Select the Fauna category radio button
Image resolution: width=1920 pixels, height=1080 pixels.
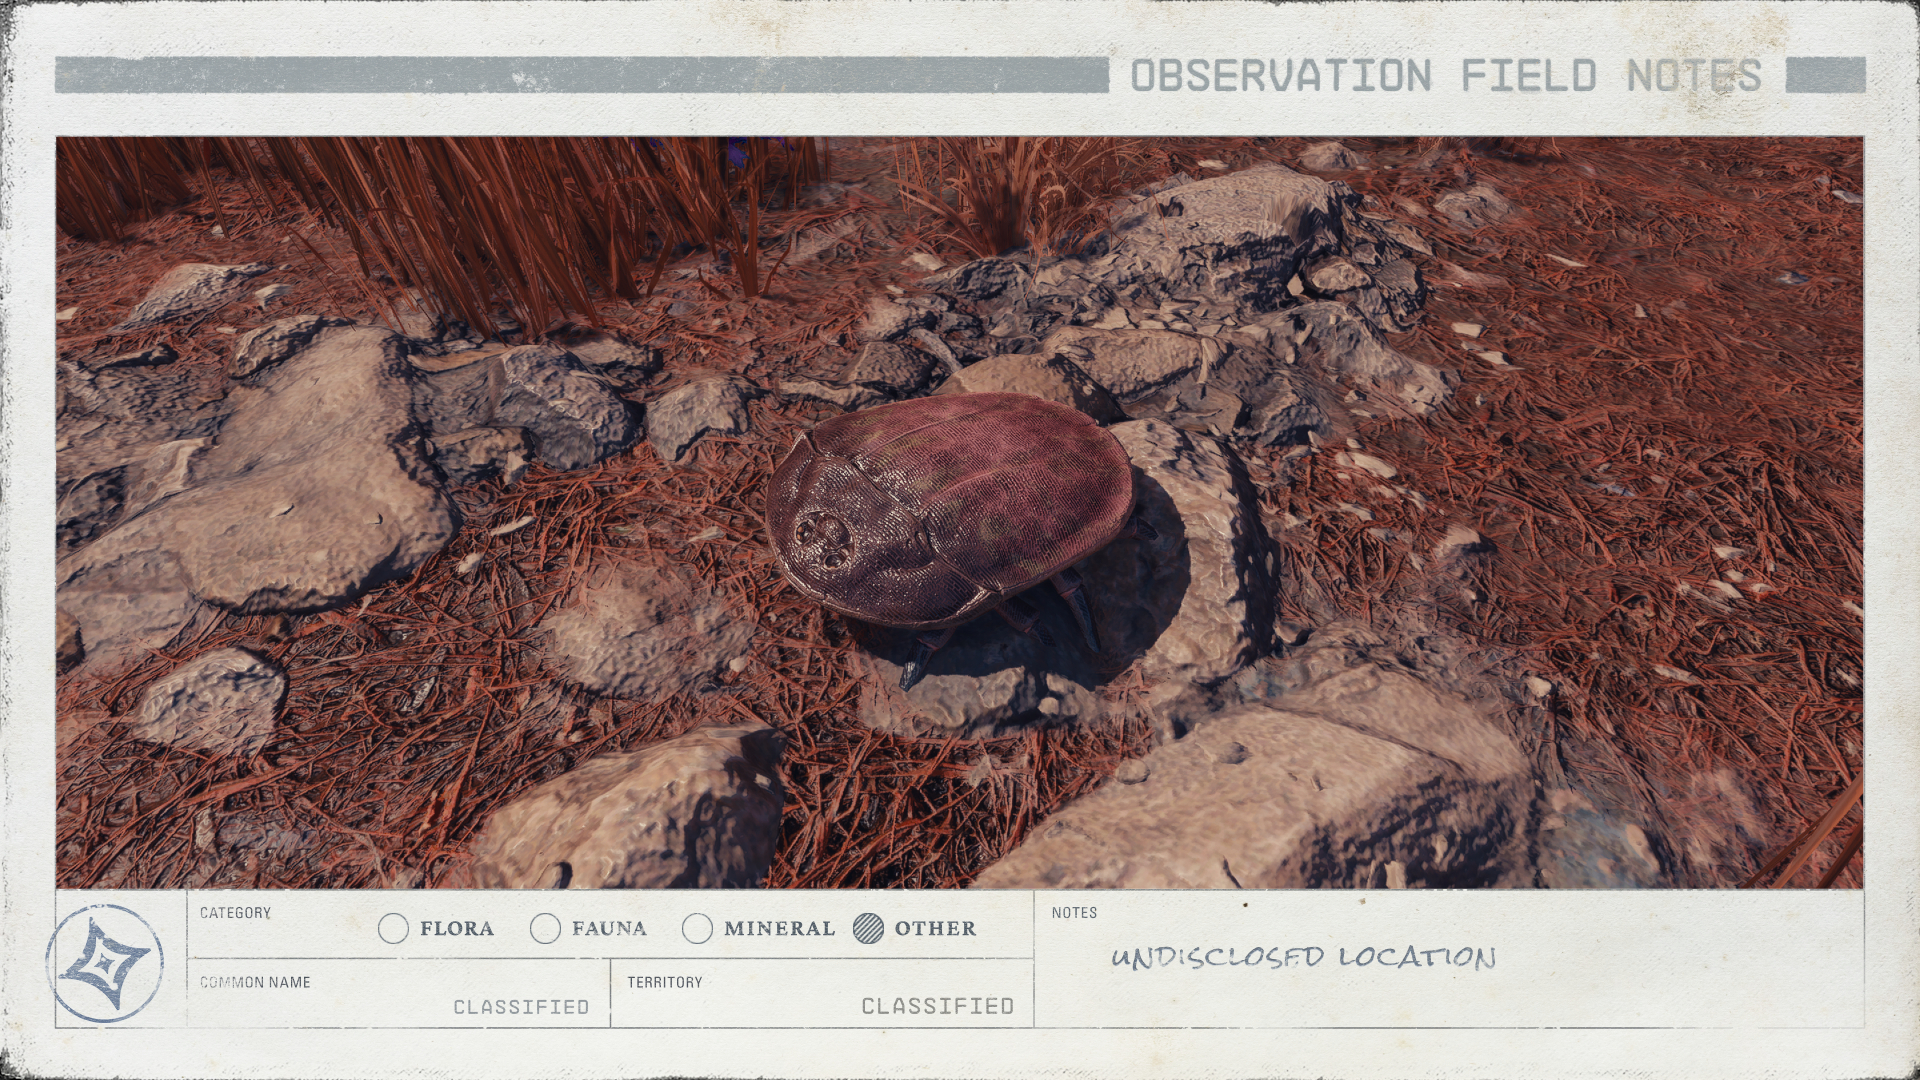[545, 929]
